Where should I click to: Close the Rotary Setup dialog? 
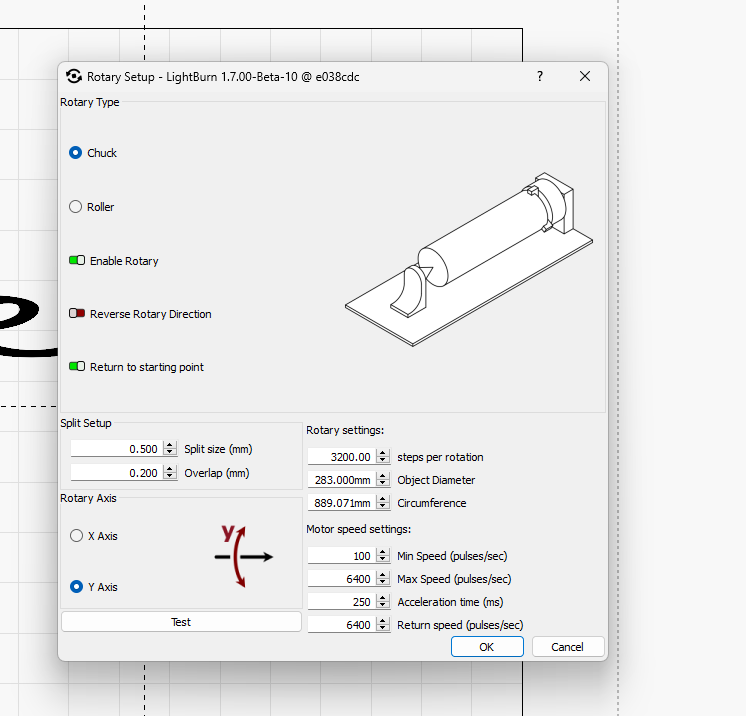pos(585,76)
